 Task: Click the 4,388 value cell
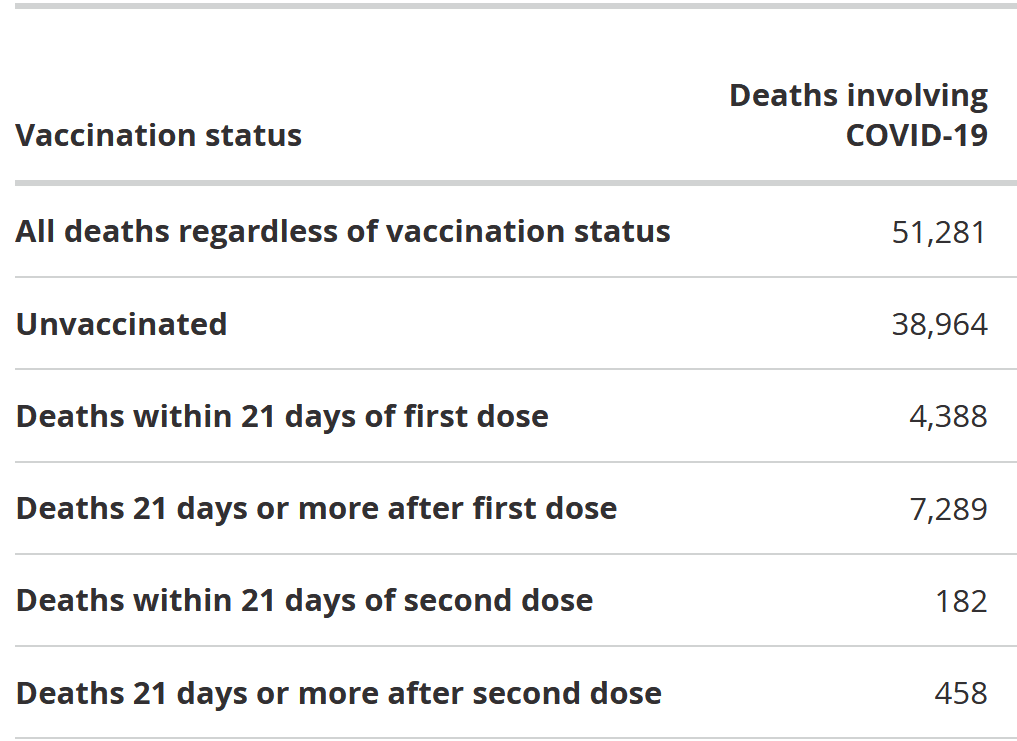(x=948, y=417)
